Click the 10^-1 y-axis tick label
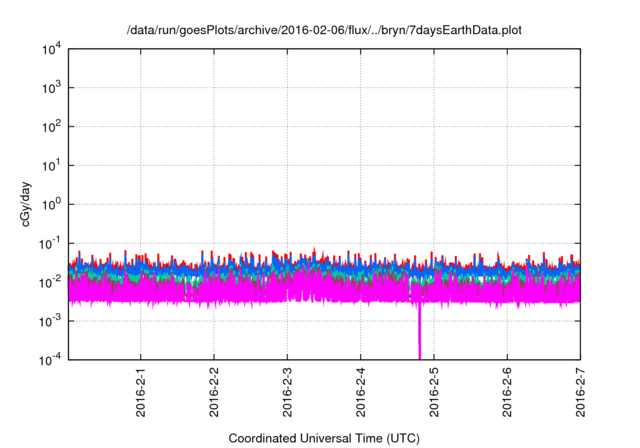Image resolution: width=640 pixels, height=448 pixels. [x=50, y=243]
